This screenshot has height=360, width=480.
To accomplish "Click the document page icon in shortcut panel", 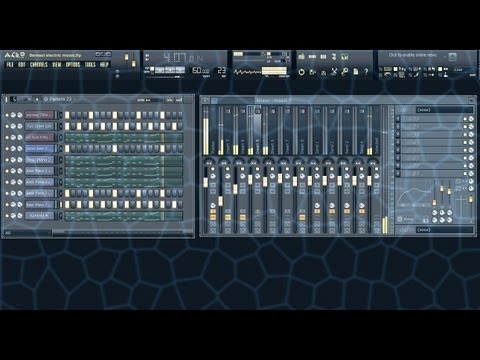I will 356,72.
